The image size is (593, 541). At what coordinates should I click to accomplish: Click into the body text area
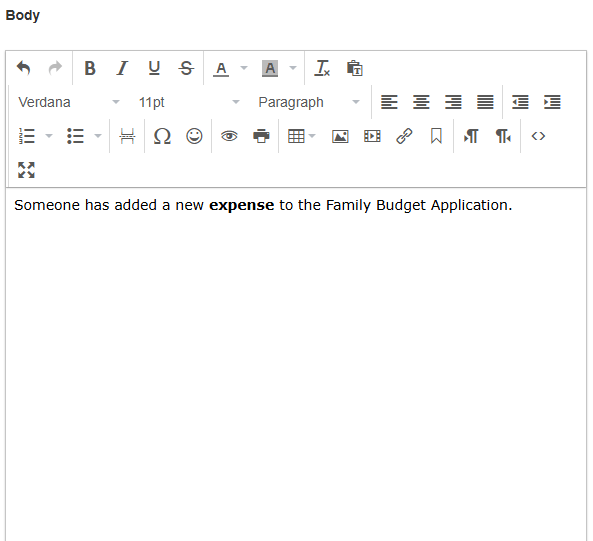pos(296,363)
